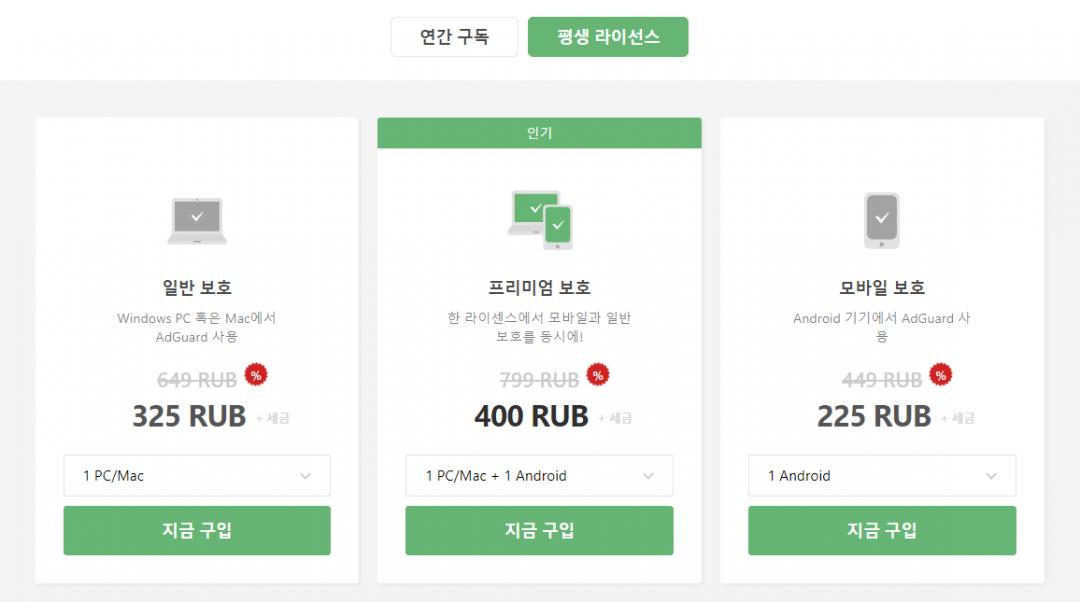Click 지금 구입 under the 일반 보호 plan
This screenshot has width=1080, height=602.
click(197, 530)
